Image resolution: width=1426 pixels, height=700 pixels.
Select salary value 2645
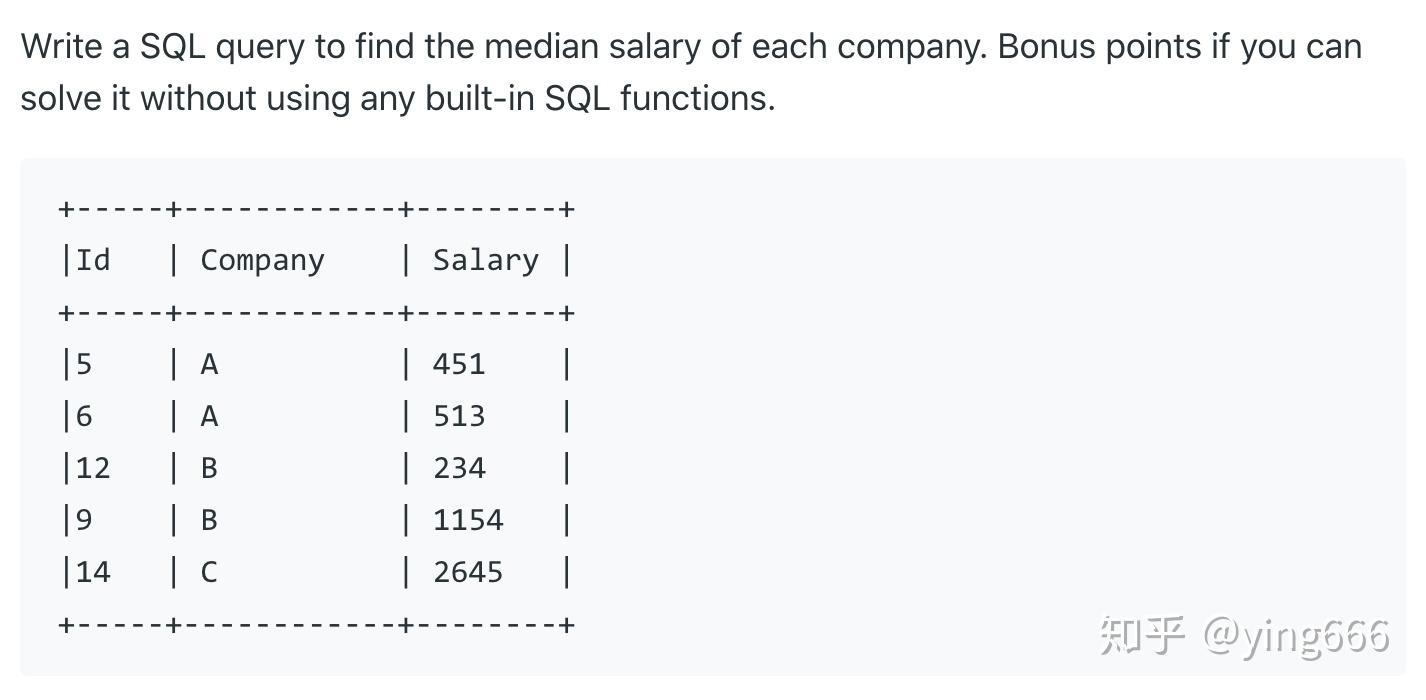[x=468, y=572]
